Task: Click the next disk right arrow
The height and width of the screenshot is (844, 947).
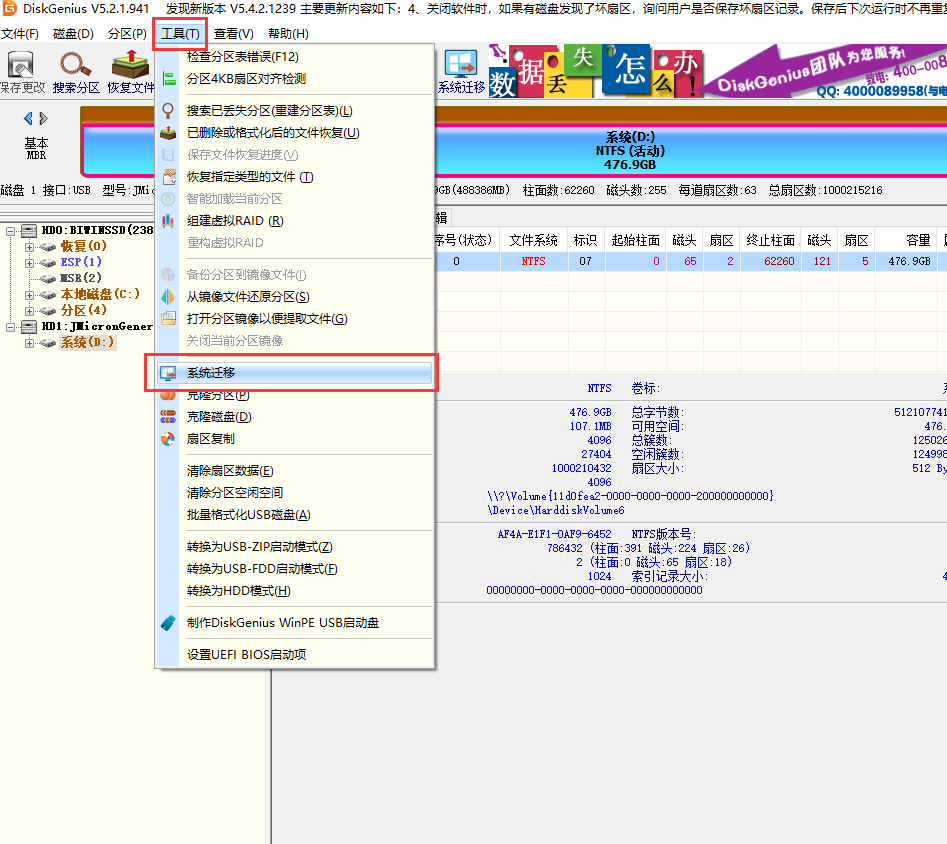Action: (x=43, y=118)
